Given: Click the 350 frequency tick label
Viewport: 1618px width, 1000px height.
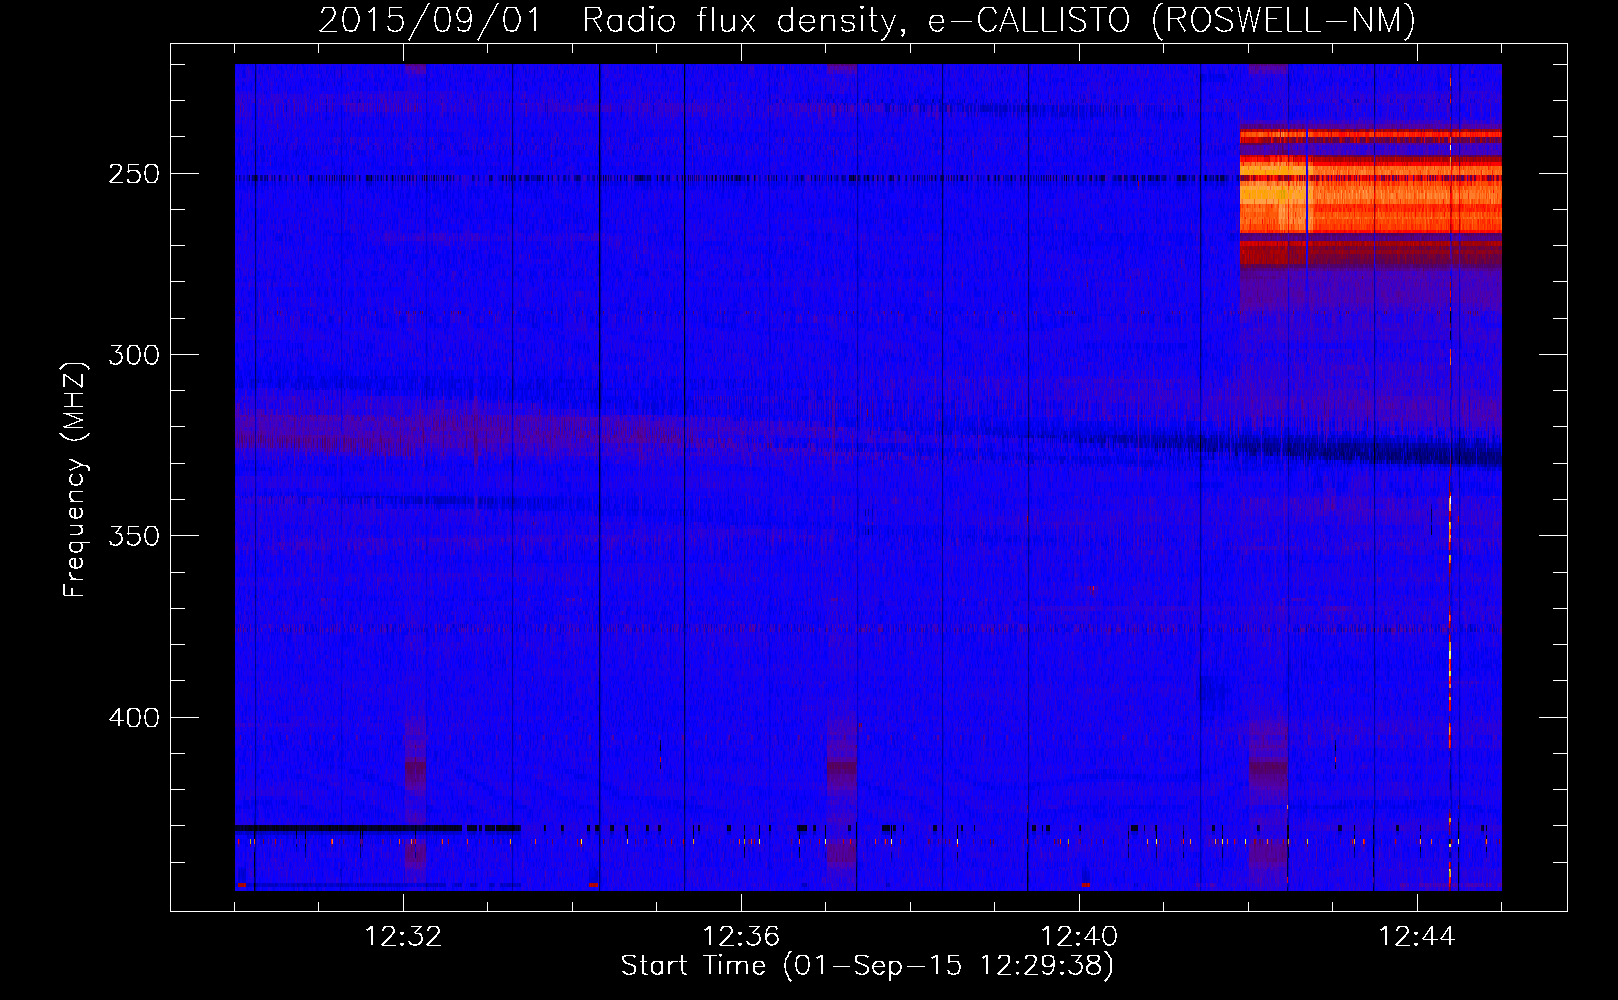Looking at the screenshot, I should point(134,536).
